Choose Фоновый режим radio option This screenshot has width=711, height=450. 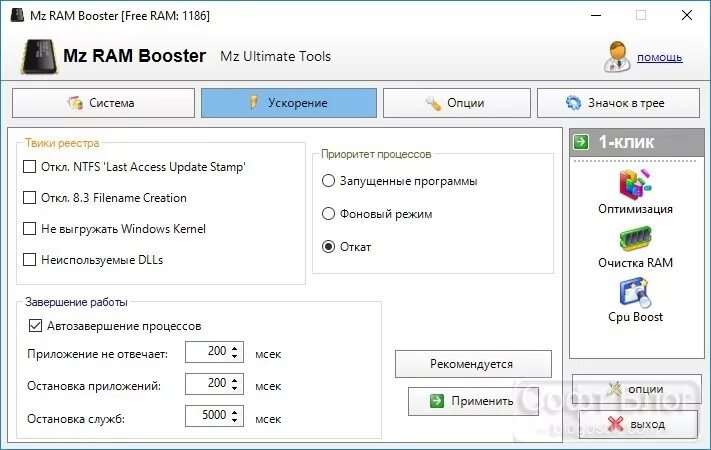coord(328,214)
